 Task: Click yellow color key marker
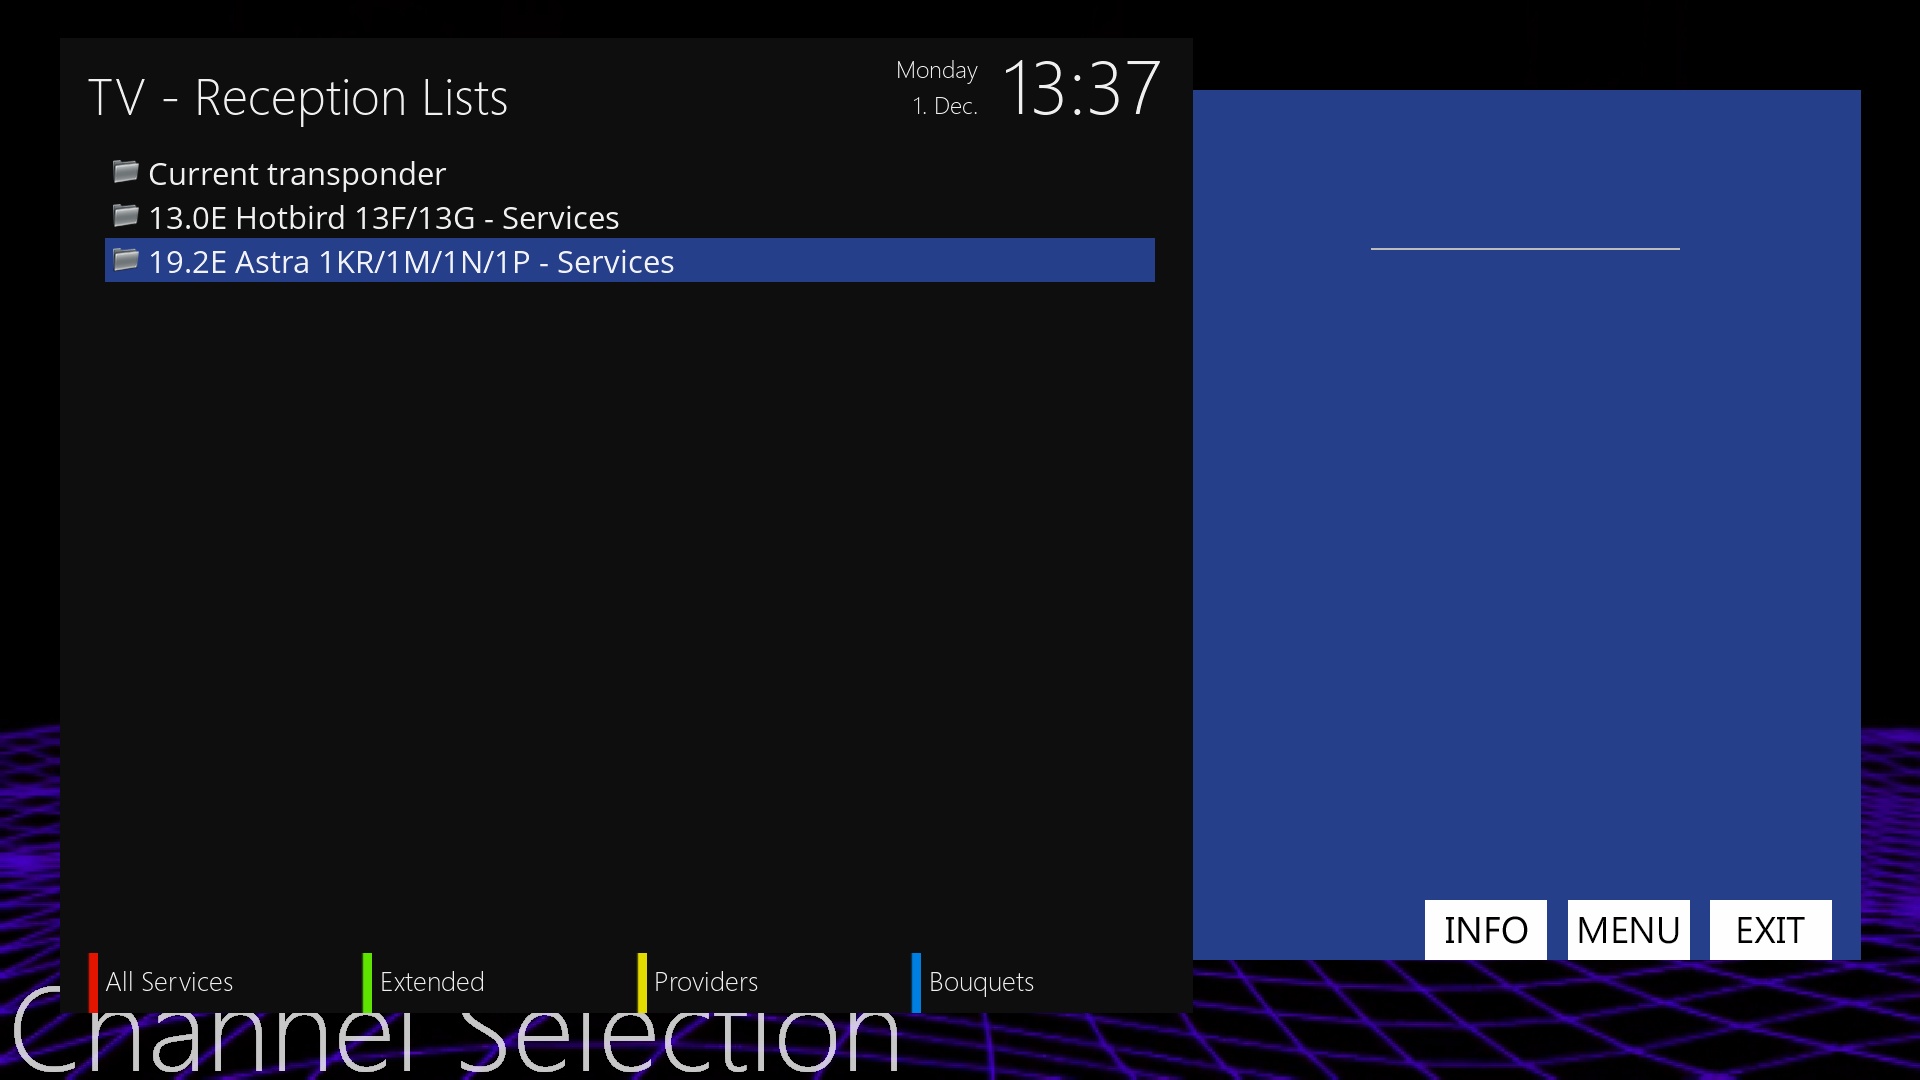(x=642, y=982)
